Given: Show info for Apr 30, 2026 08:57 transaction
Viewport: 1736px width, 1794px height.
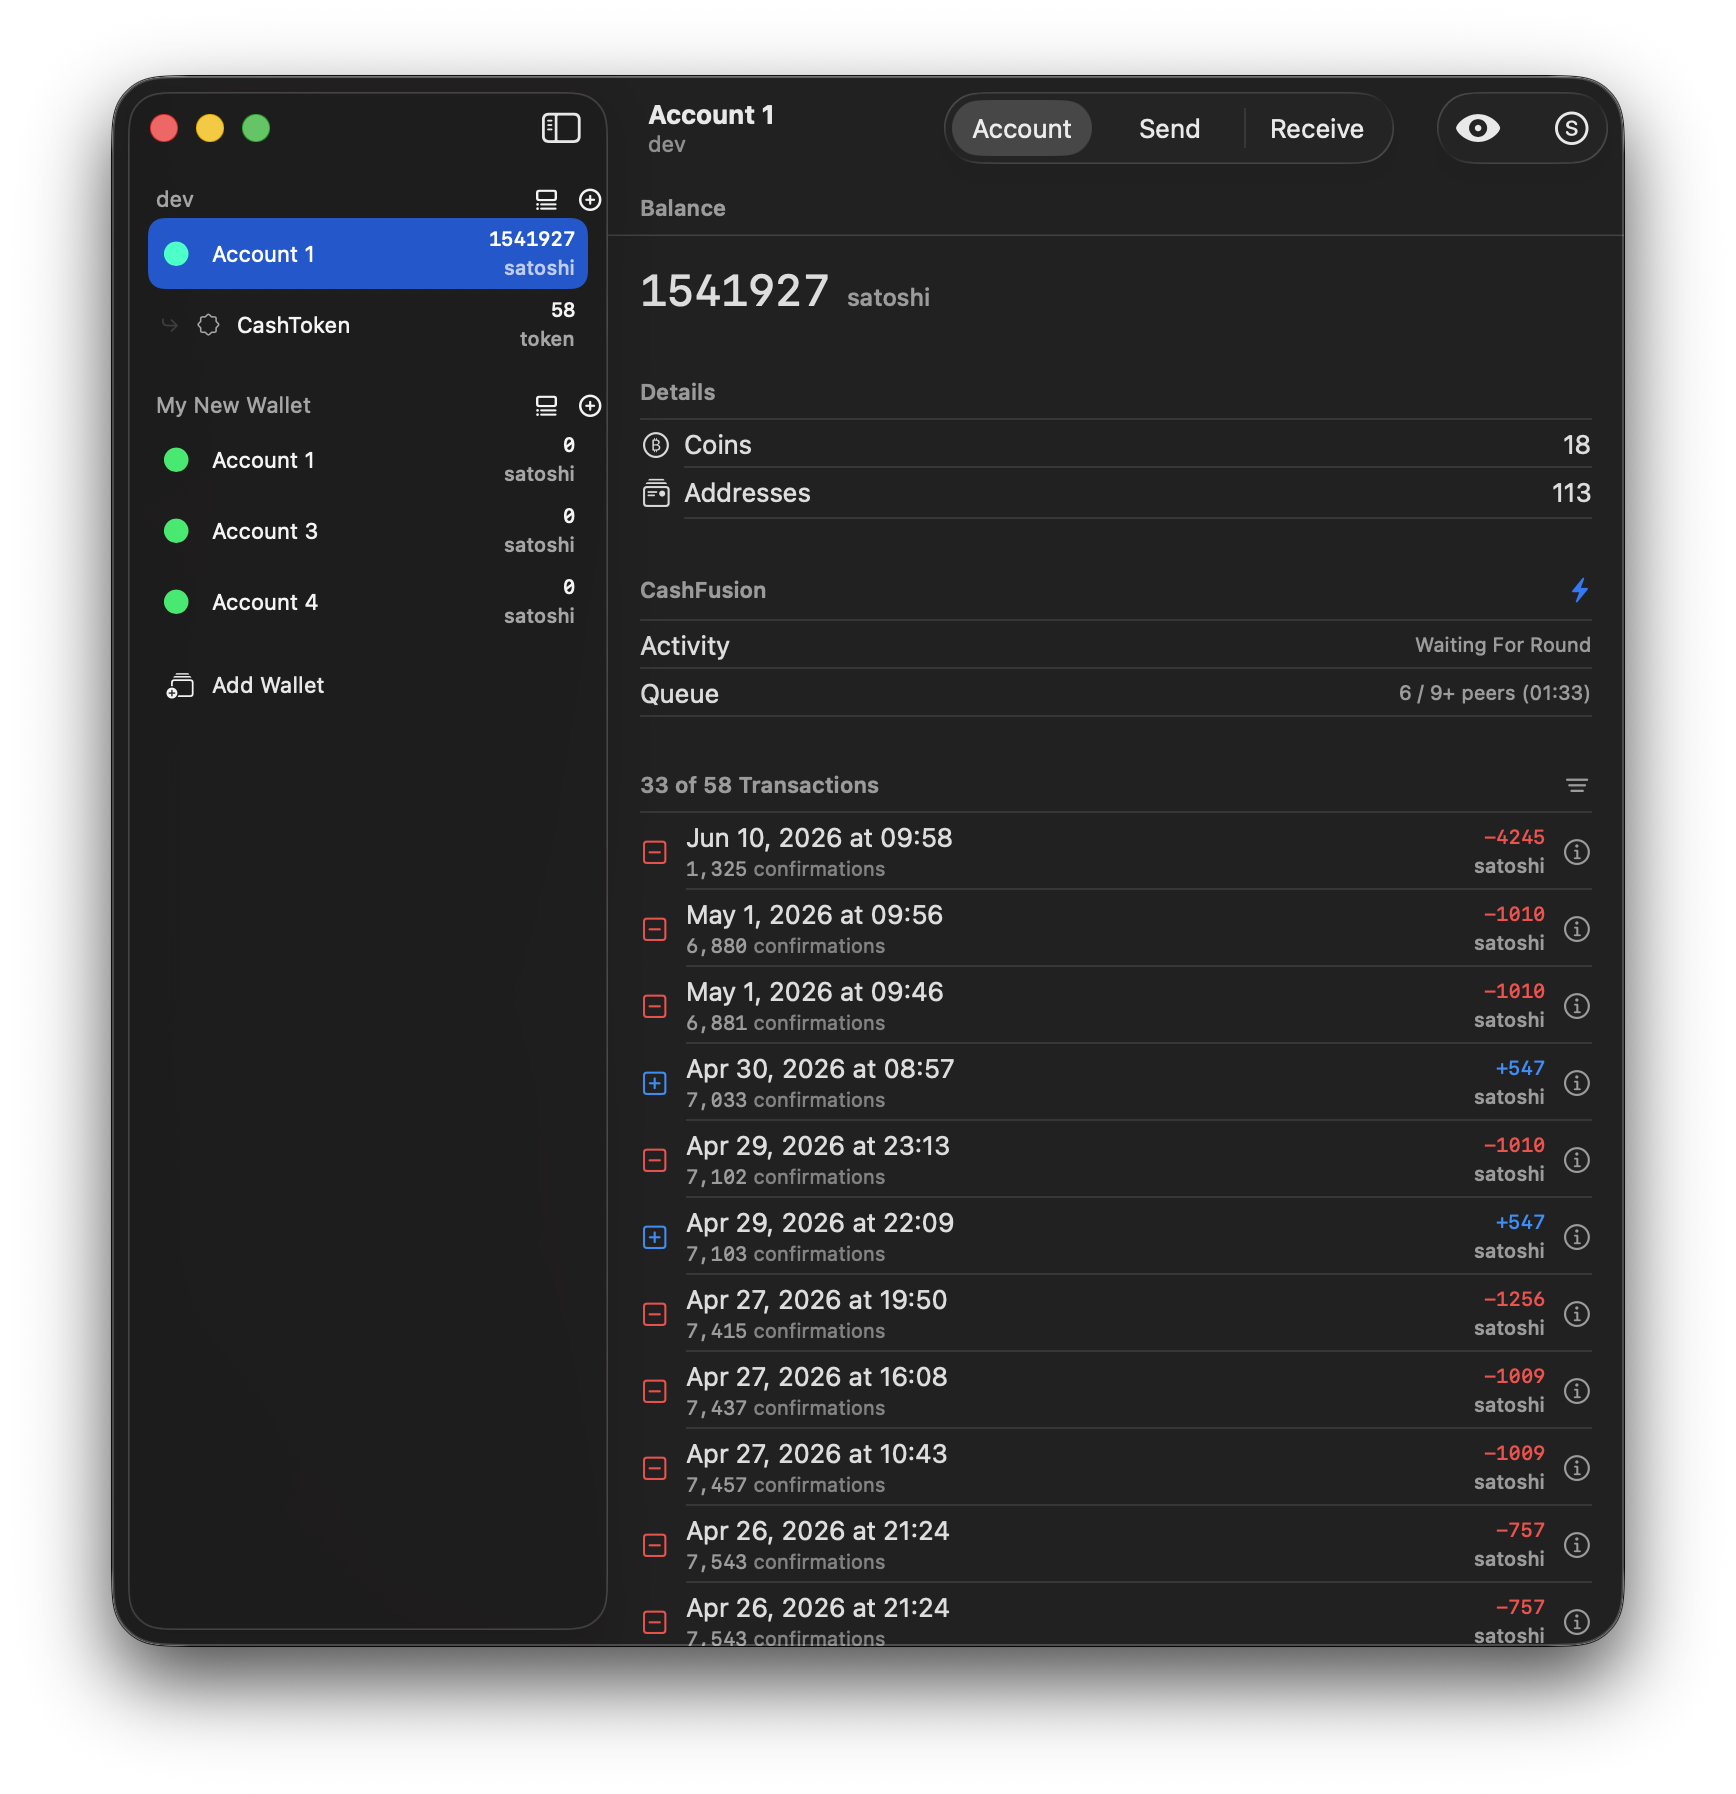Looking at the screenshot, I should [x=1577, y=1083].
